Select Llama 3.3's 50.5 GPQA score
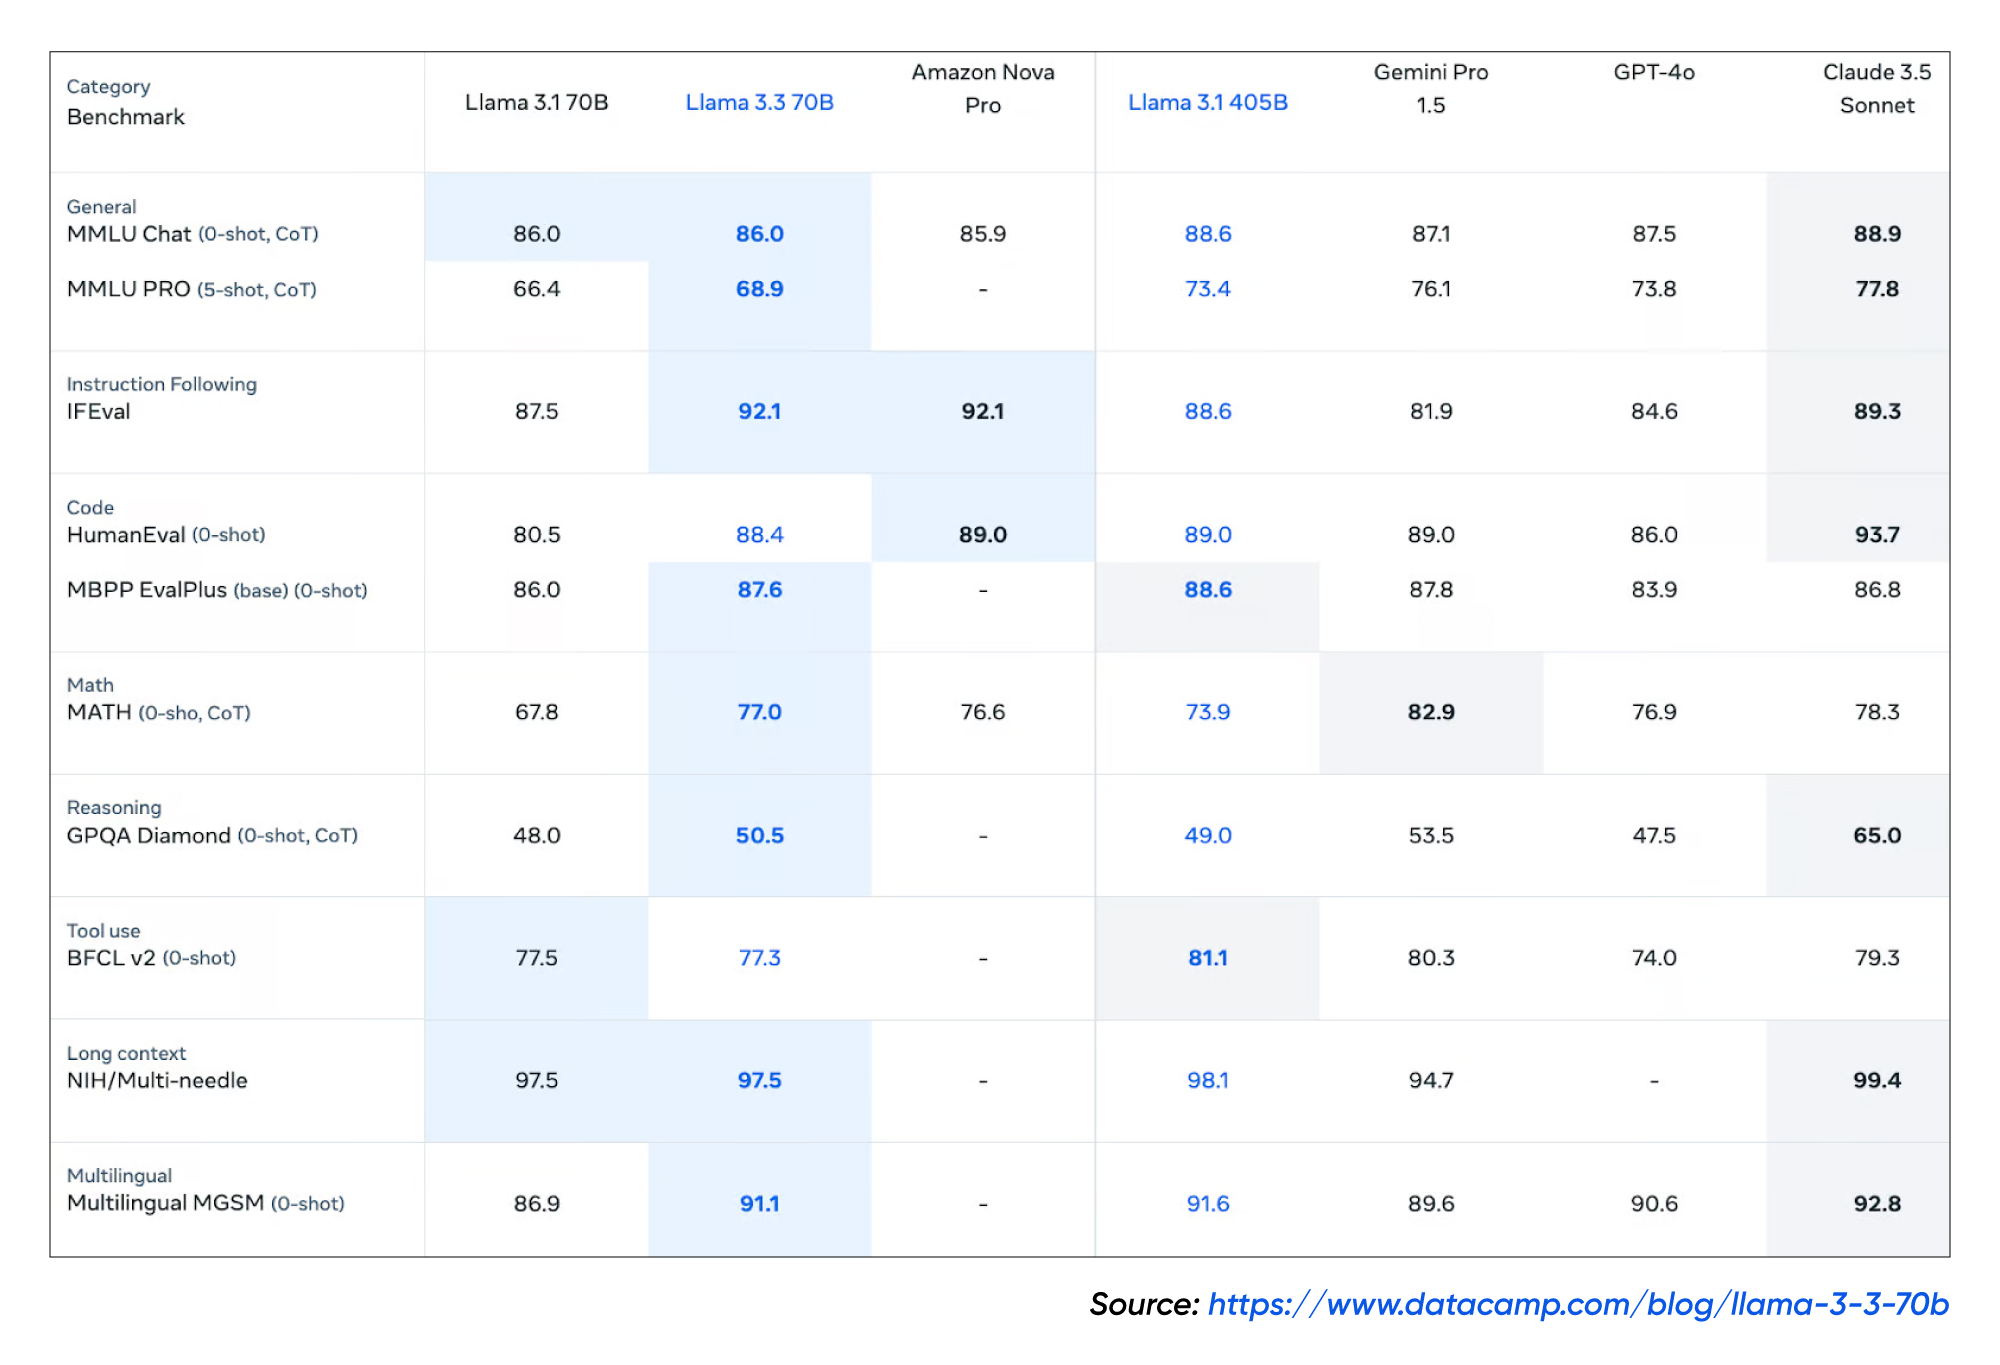The image size is (2000, 1365). (759, 835)
